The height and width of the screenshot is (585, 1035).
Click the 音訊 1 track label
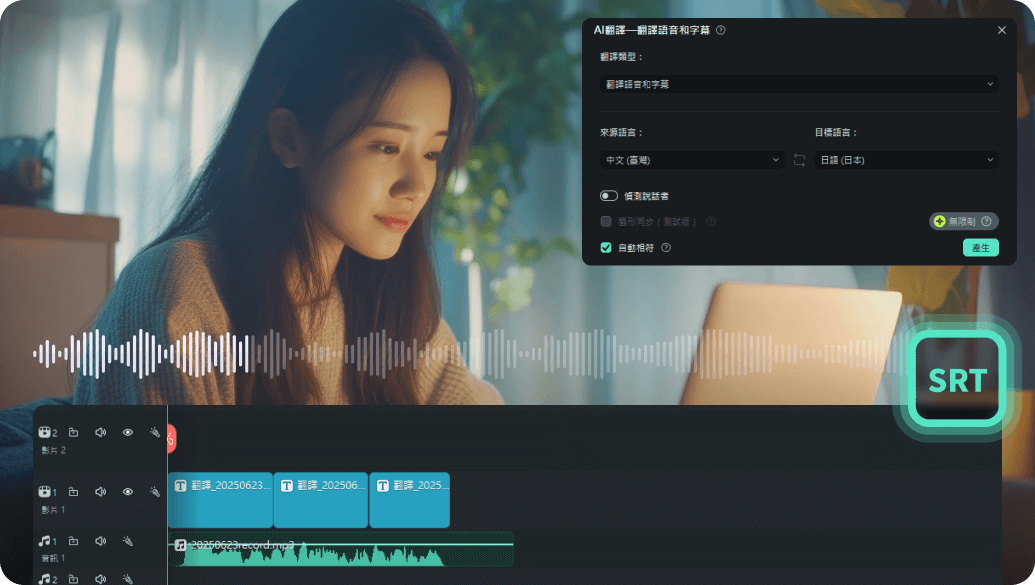tap(53, 559)
